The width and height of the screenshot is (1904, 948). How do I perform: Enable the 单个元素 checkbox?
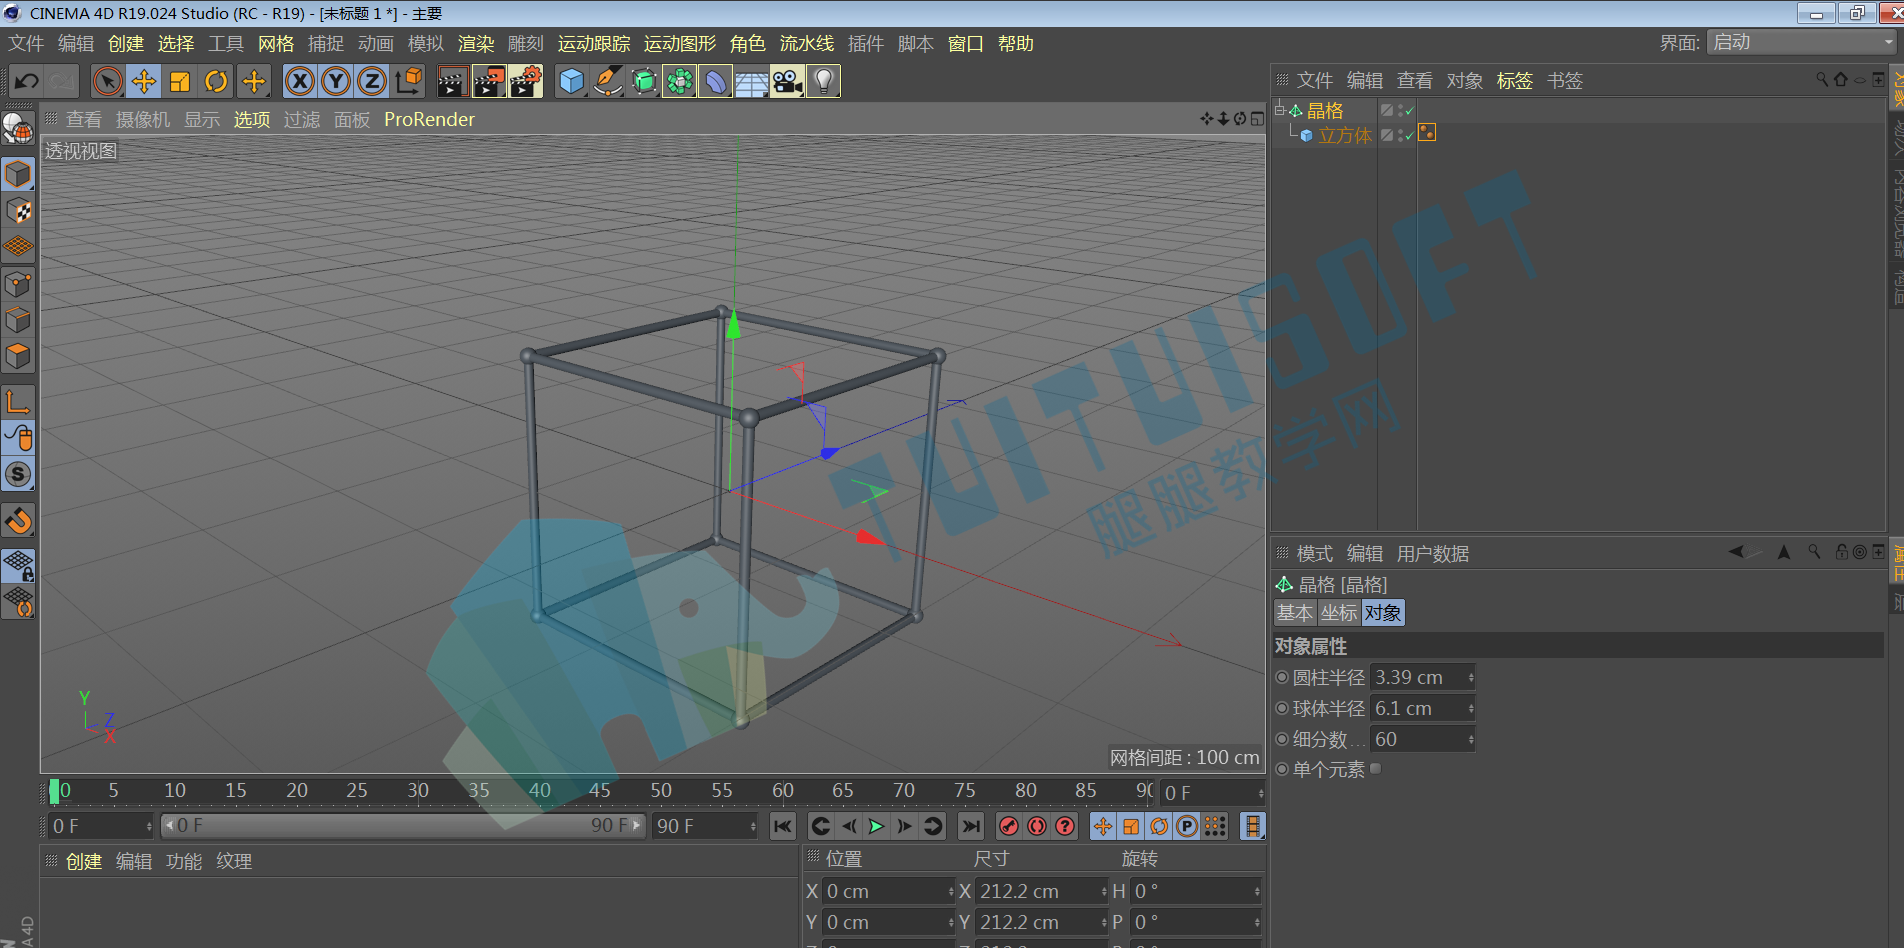click(x=1376, y=769)
